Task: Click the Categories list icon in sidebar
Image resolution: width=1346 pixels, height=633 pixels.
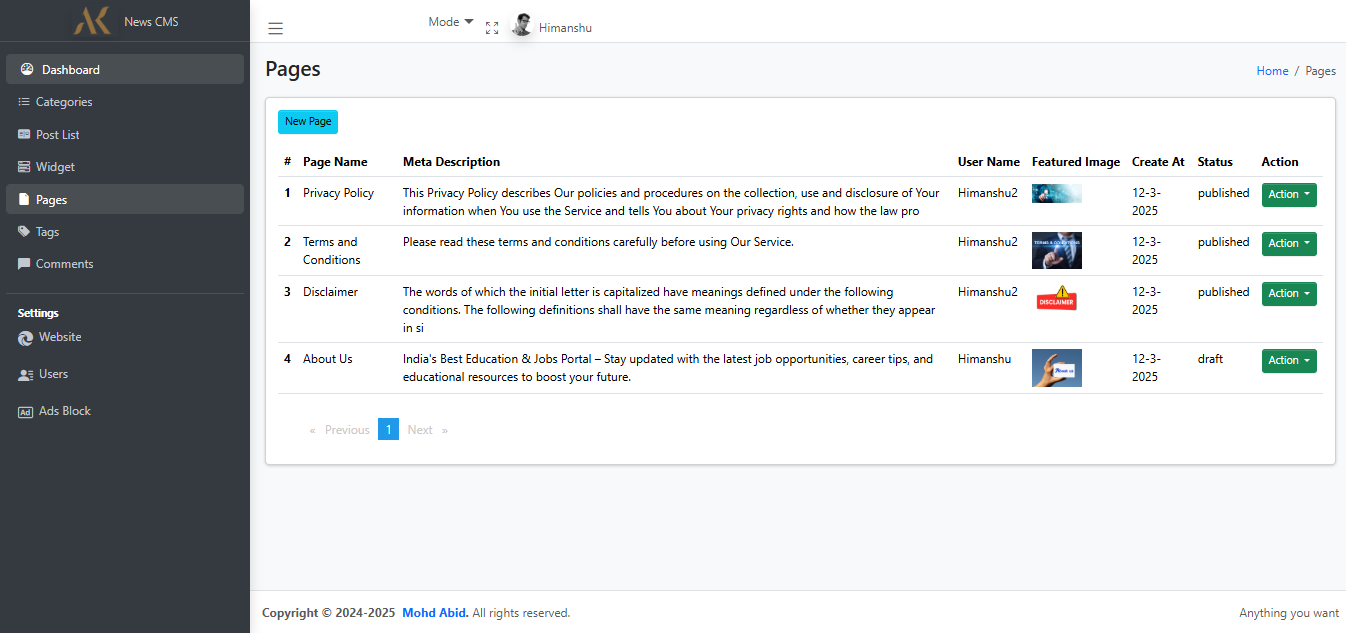Action: [24, 102]
